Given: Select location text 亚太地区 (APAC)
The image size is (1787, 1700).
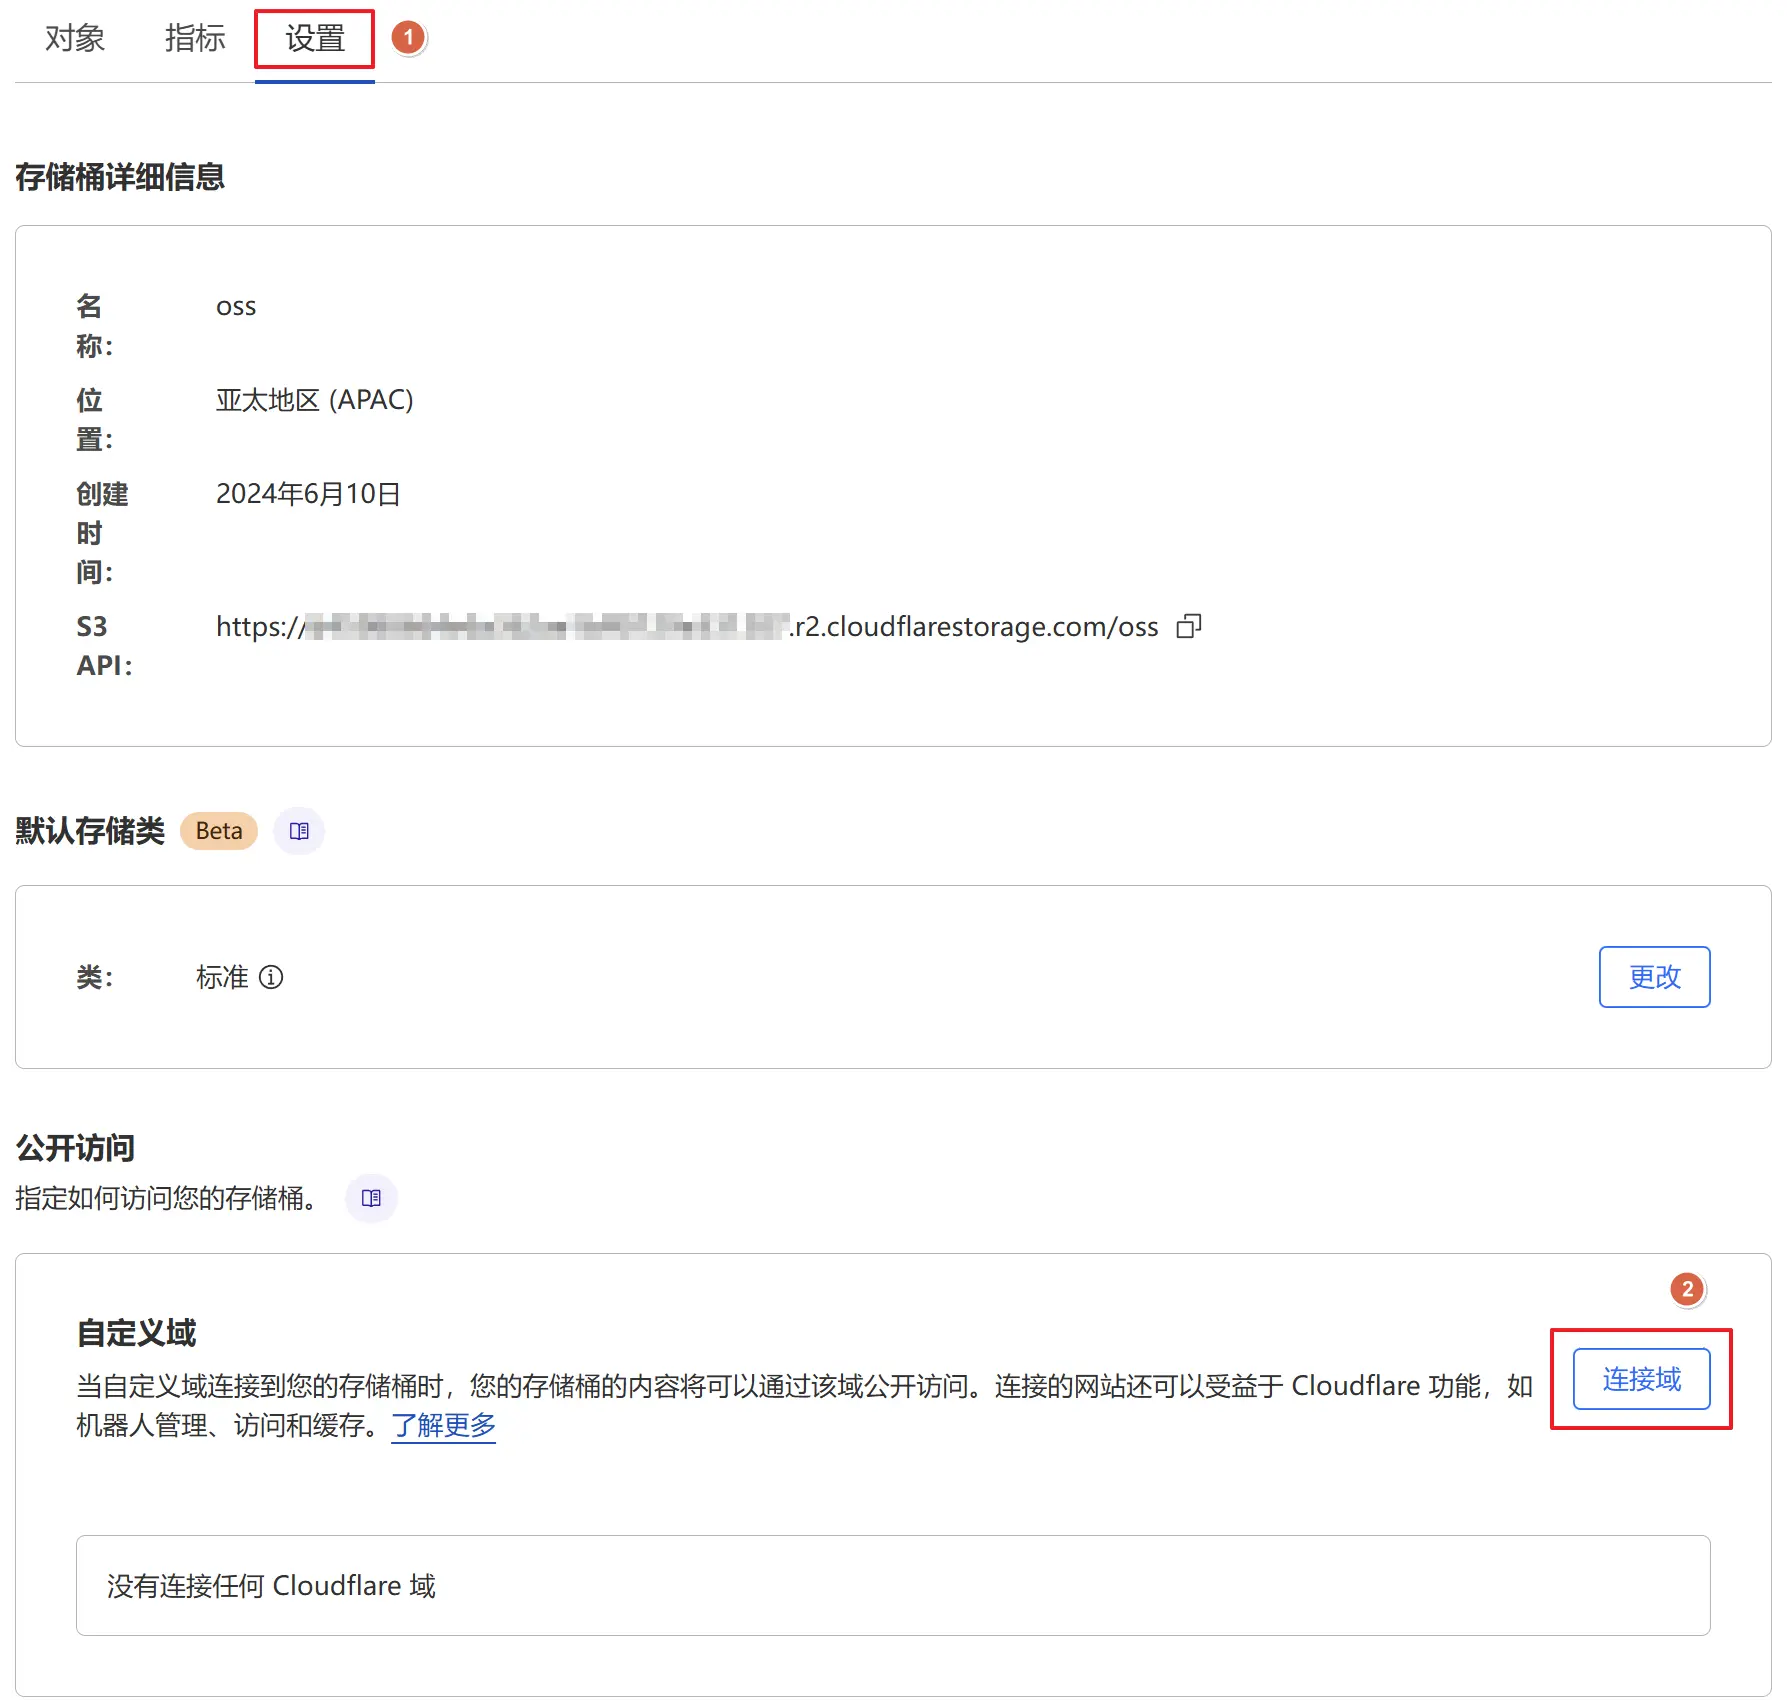Looking at the screenshot, I should (x=315, y=400).
